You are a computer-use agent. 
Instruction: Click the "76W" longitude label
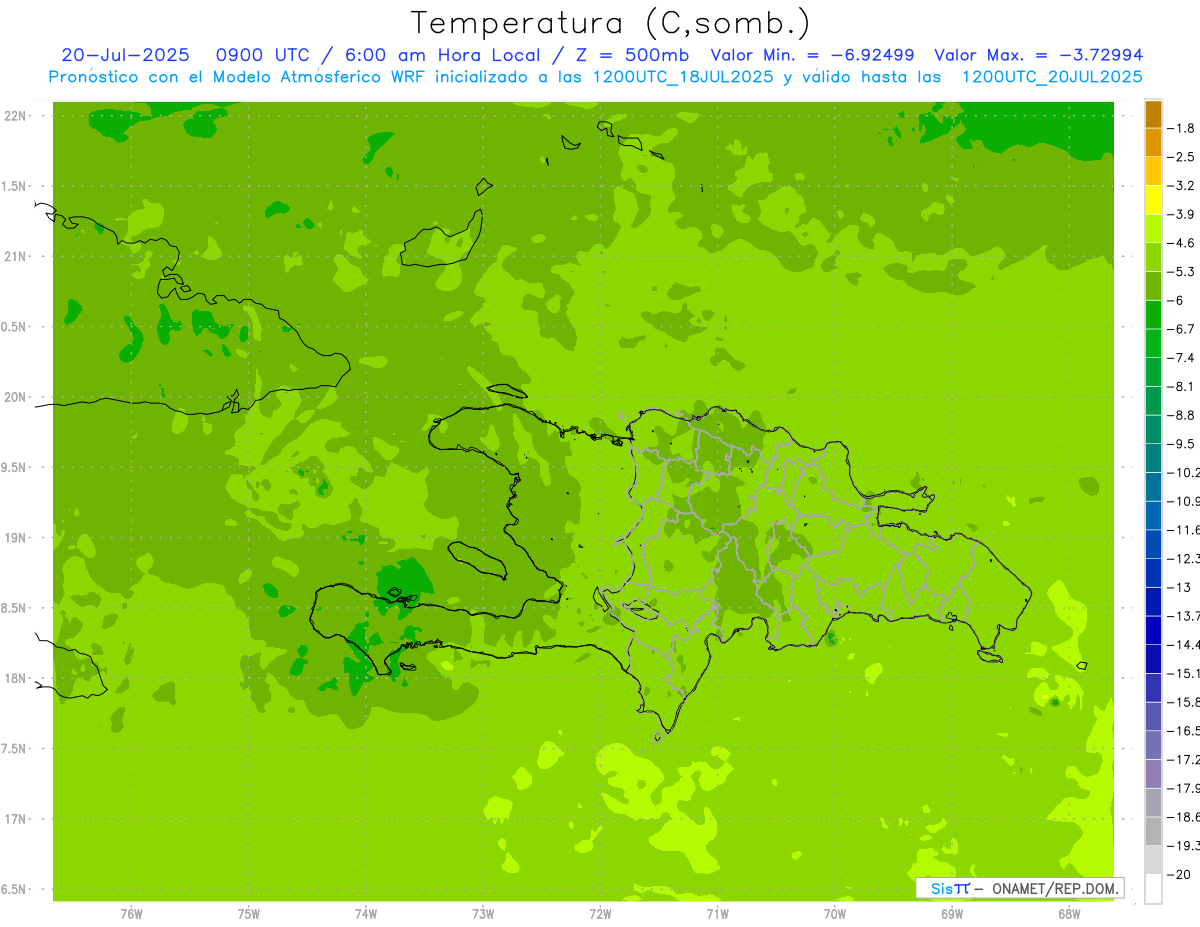pos(131,915)
